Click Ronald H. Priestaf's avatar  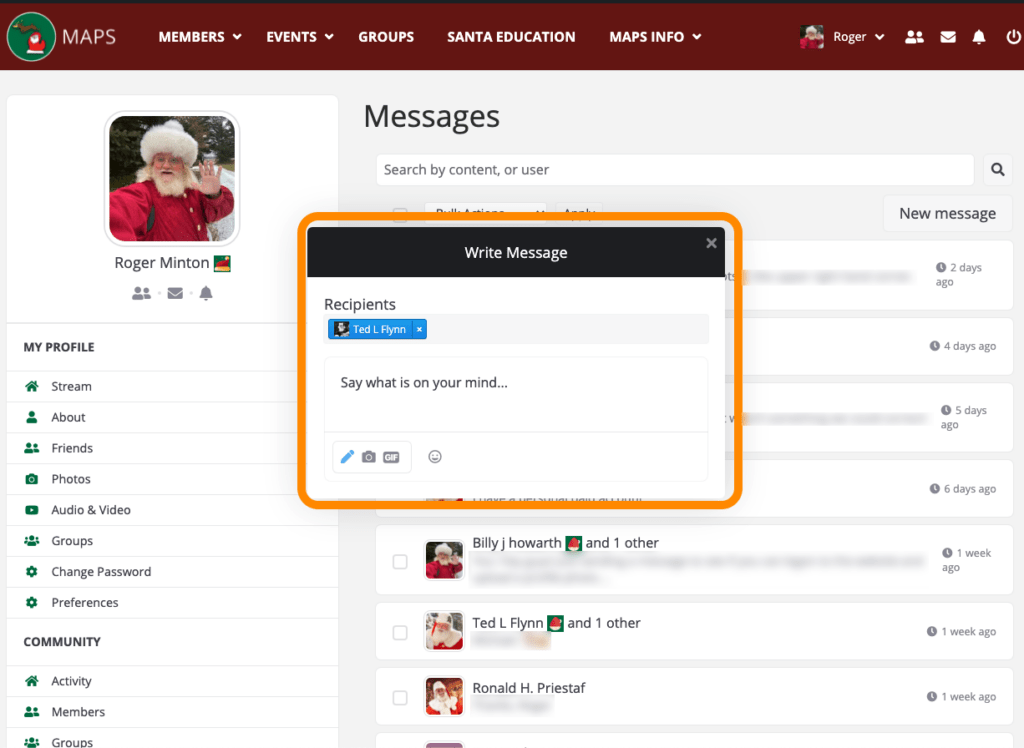pos(444,696)
